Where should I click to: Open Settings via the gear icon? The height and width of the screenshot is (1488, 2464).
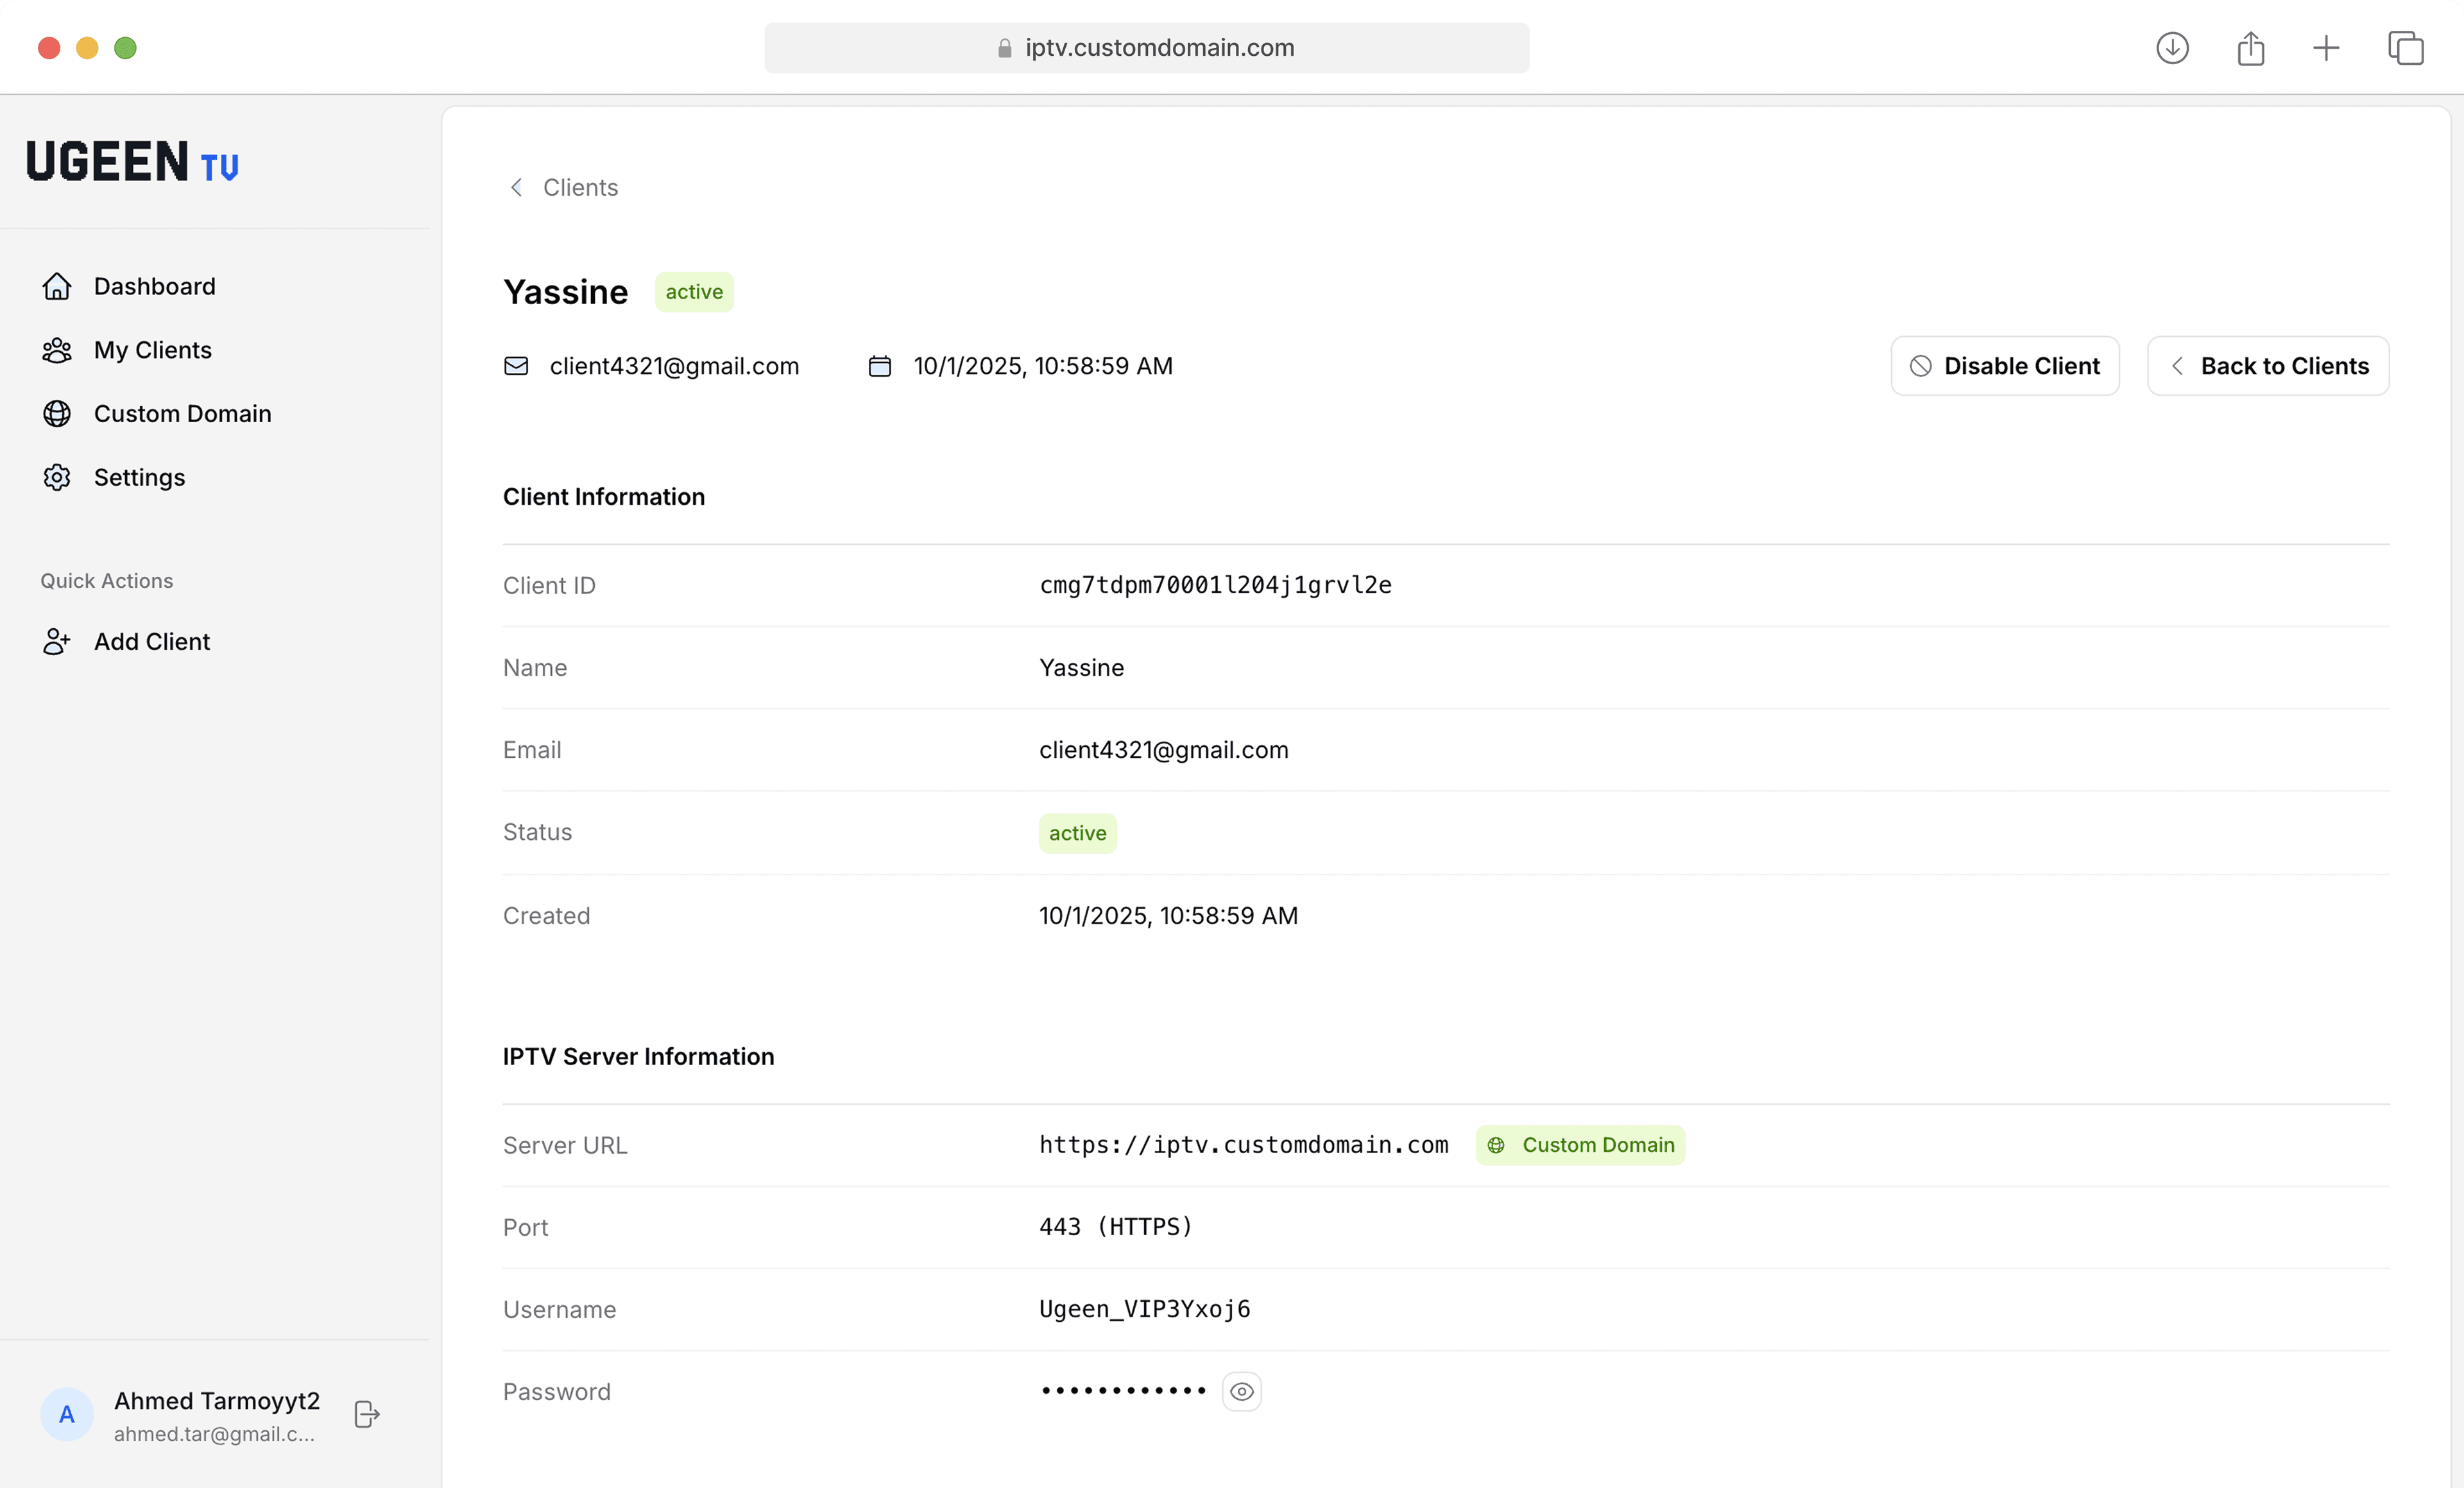[57, 477]
